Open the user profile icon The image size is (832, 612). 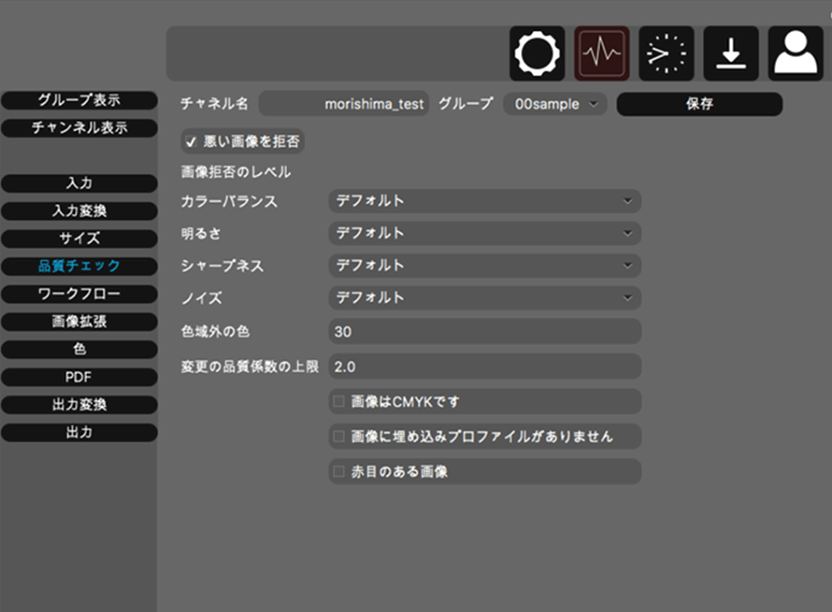[795, 54]
